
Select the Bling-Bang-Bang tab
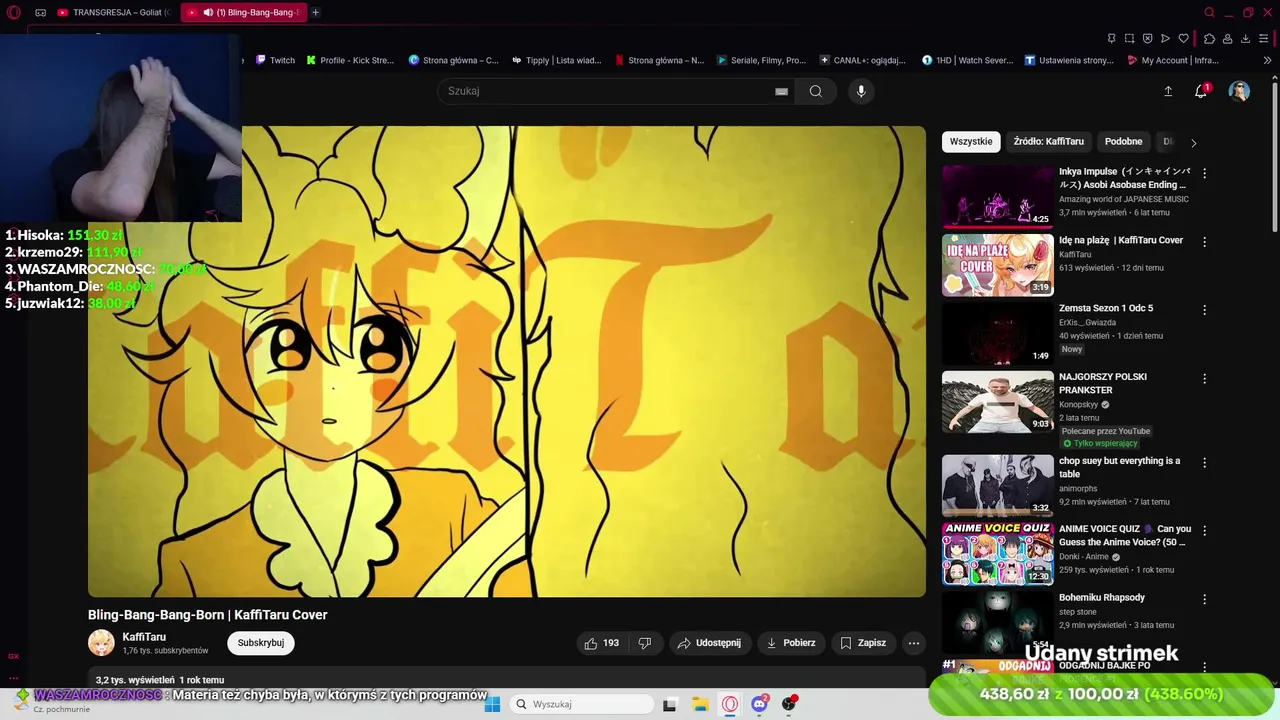(244, 12)
